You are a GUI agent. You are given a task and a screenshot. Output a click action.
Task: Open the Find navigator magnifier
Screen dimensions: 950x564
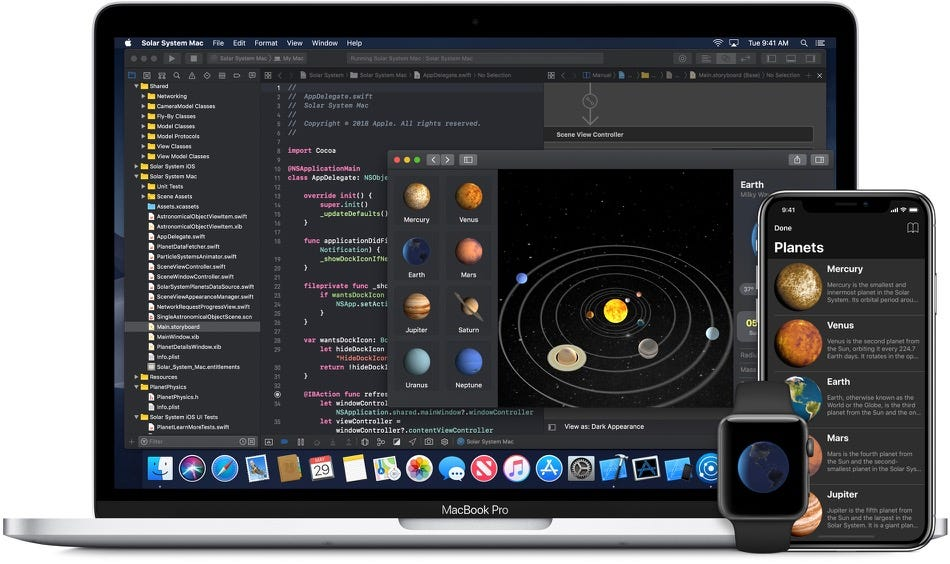coord(177,76)
